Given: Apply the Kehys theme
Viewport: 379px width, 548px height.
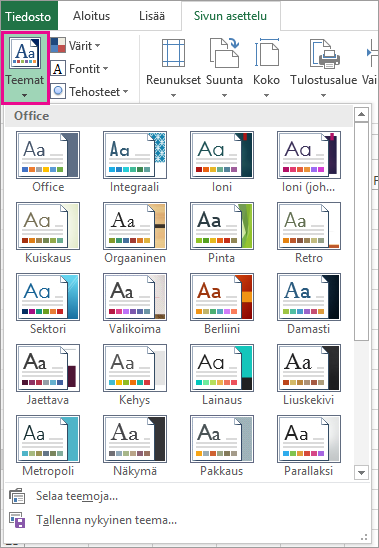Looking at the screenshot, I should (x=135, y=375).
